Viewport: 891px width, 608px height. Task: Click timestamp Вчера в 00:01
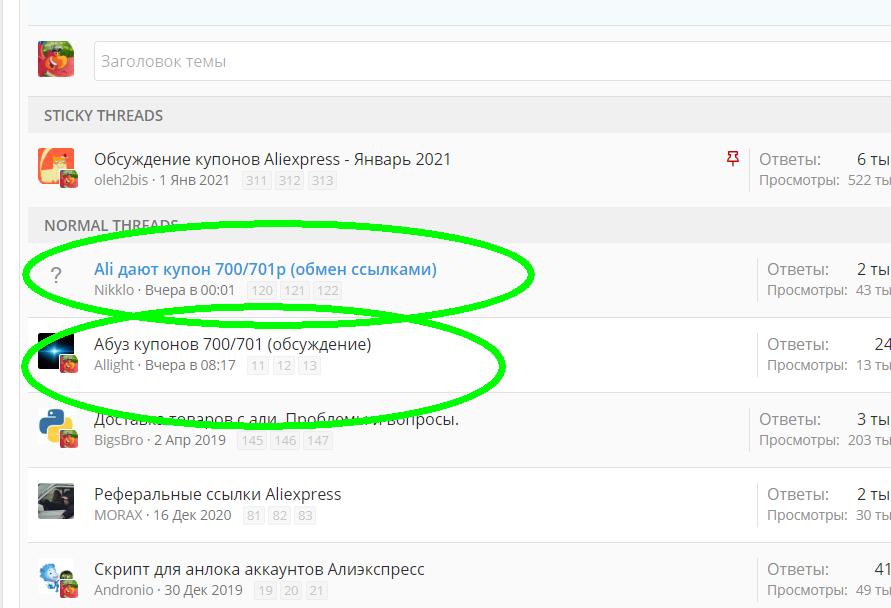tap(190, 290)
